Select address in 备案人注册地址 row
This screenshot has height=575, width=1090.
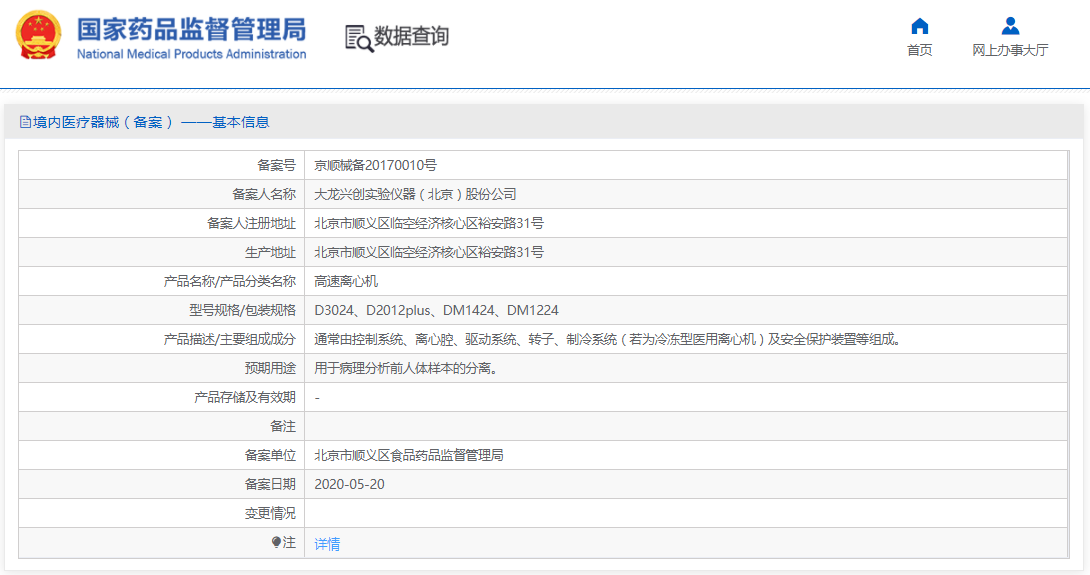click(x=429, y=223)
